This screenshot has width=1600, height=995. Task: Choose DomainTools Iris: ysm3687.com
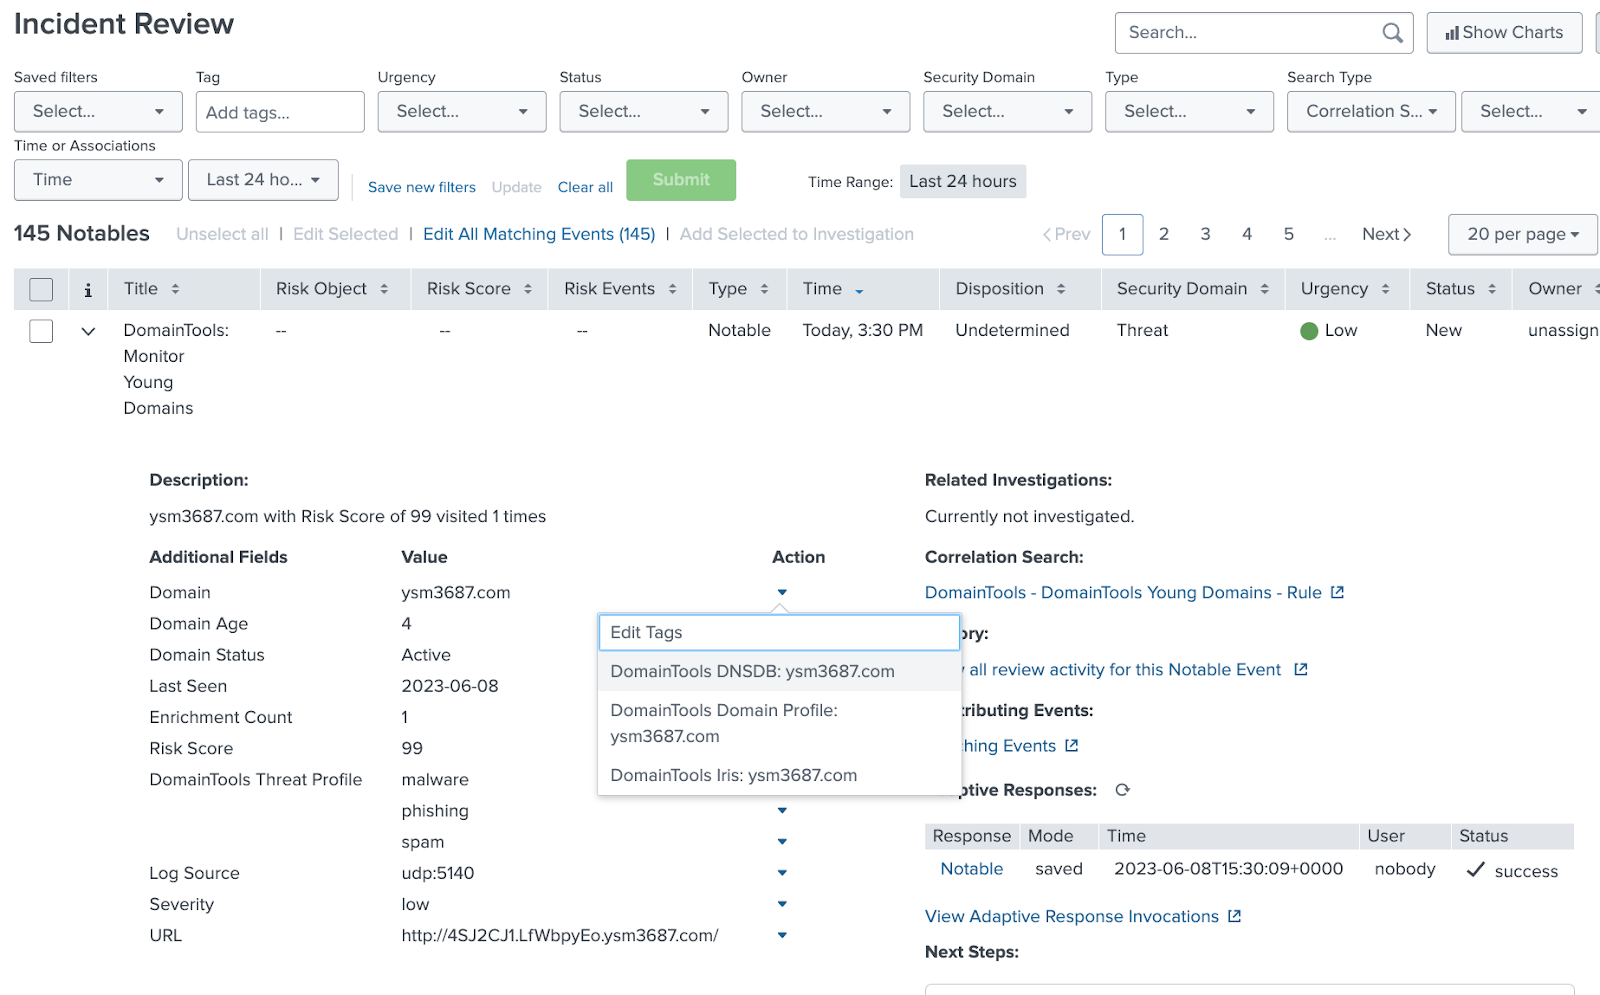coord(779,776)
